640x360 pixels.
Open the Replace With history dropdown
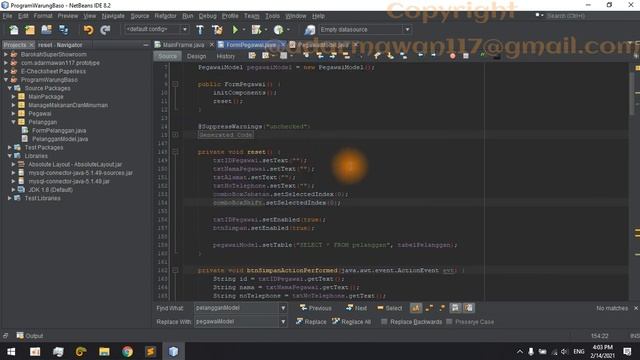(283, 322)
